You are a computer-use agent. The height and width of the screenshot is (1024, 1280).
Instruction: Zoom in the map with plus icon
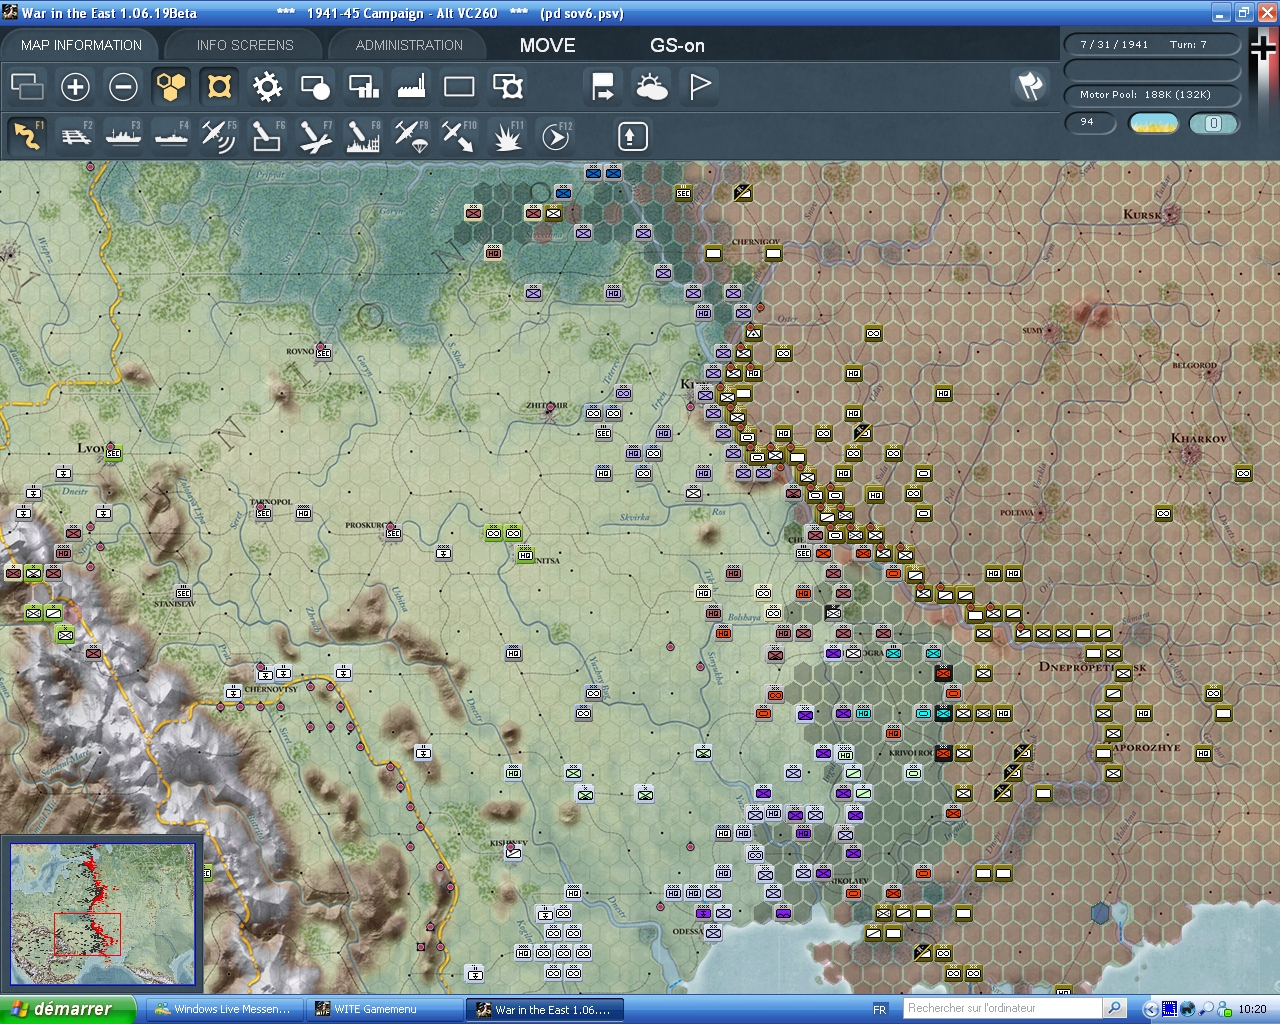tap(75, 87)
